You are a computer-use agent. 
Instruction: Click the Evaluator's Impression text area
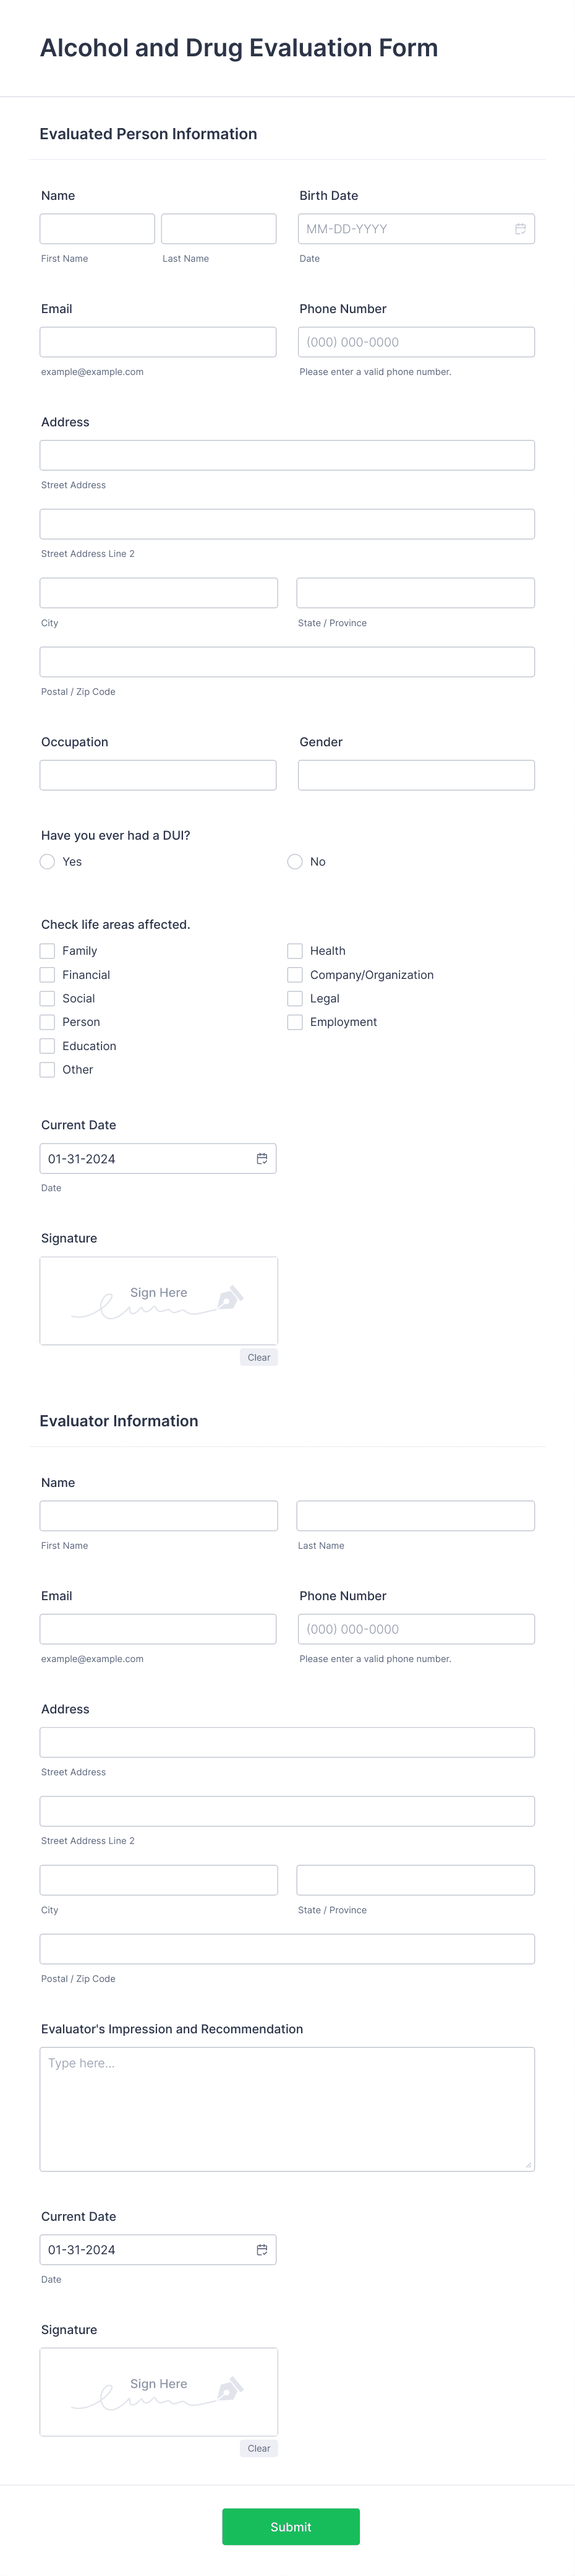[287, 2110]
